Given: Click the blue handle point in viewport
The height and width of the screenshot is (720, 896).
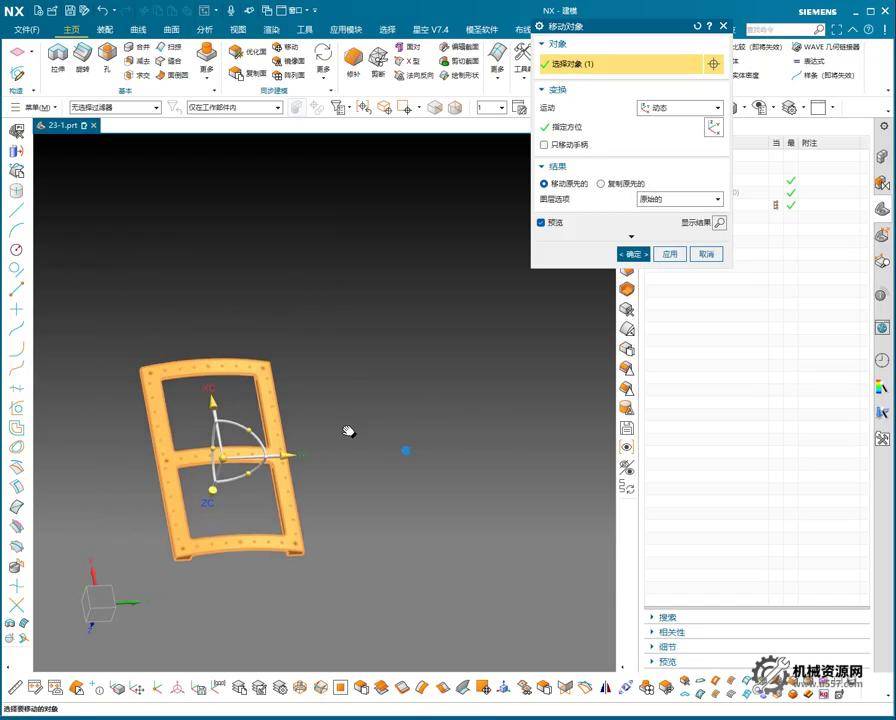Looking at the screenshot, I should (x=406, y=451).
